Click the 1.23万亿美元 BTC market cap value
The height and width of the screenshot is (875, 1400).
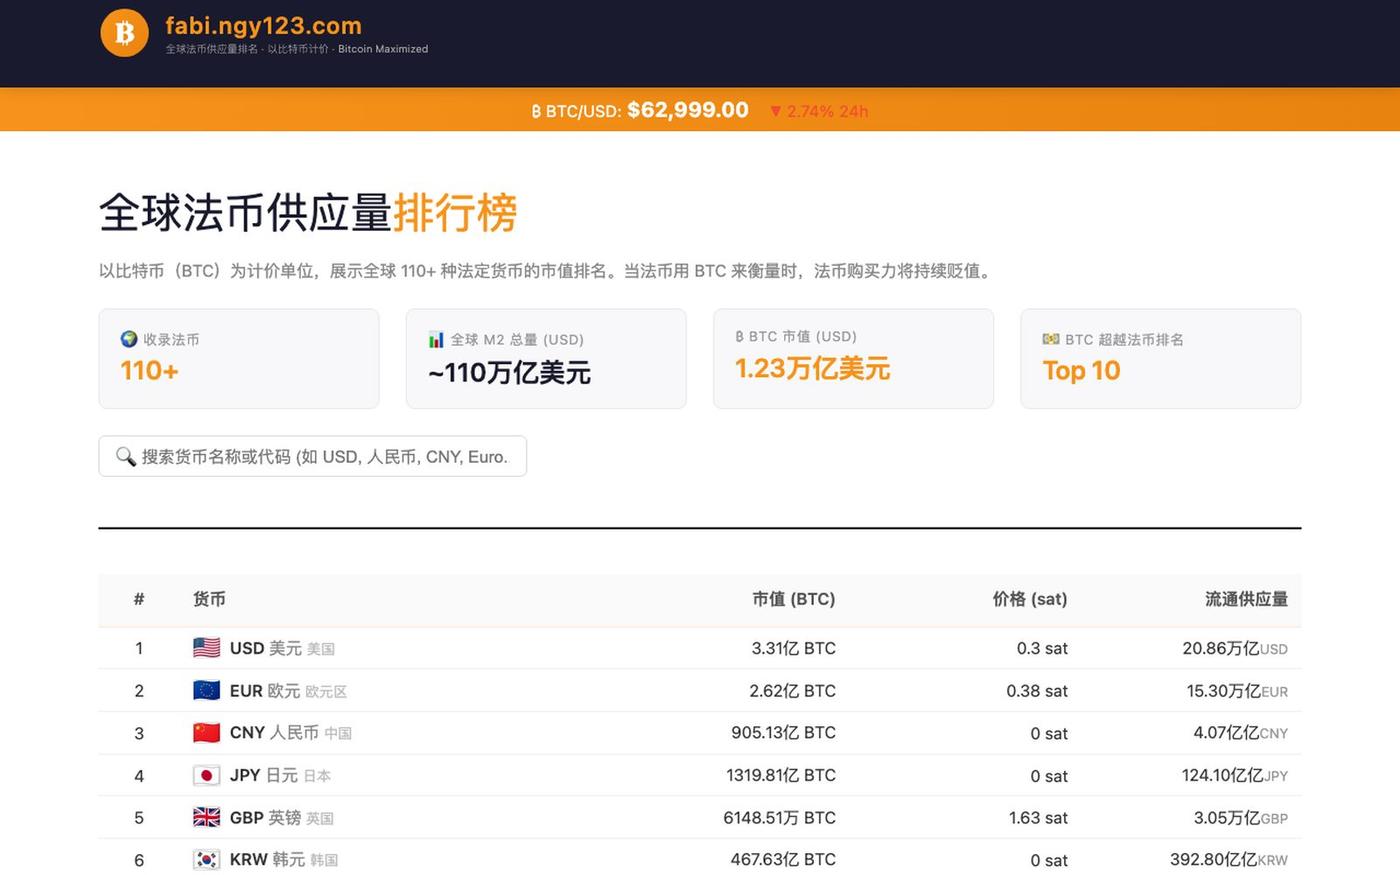812,368
